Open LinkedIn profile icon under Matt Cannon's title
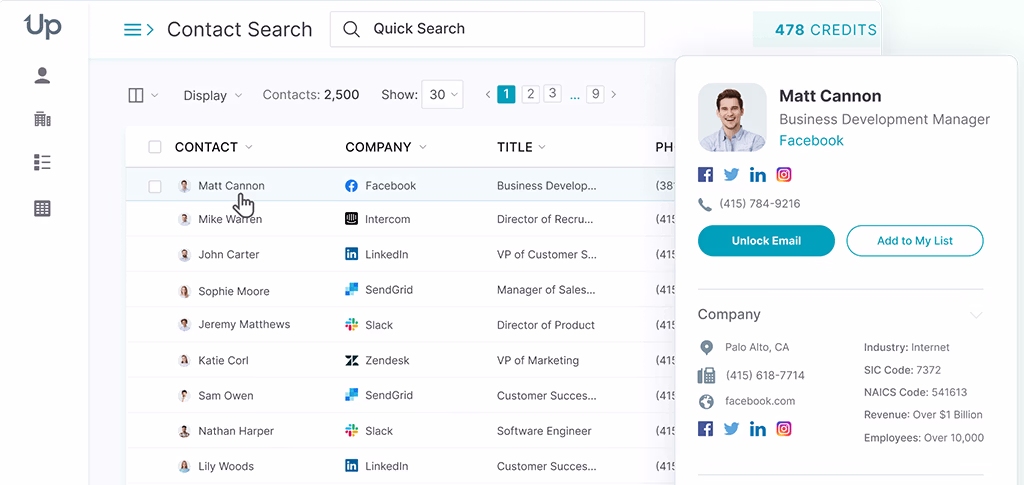Viewport: 1024px width, 485px height. click(x=758, y=174)
